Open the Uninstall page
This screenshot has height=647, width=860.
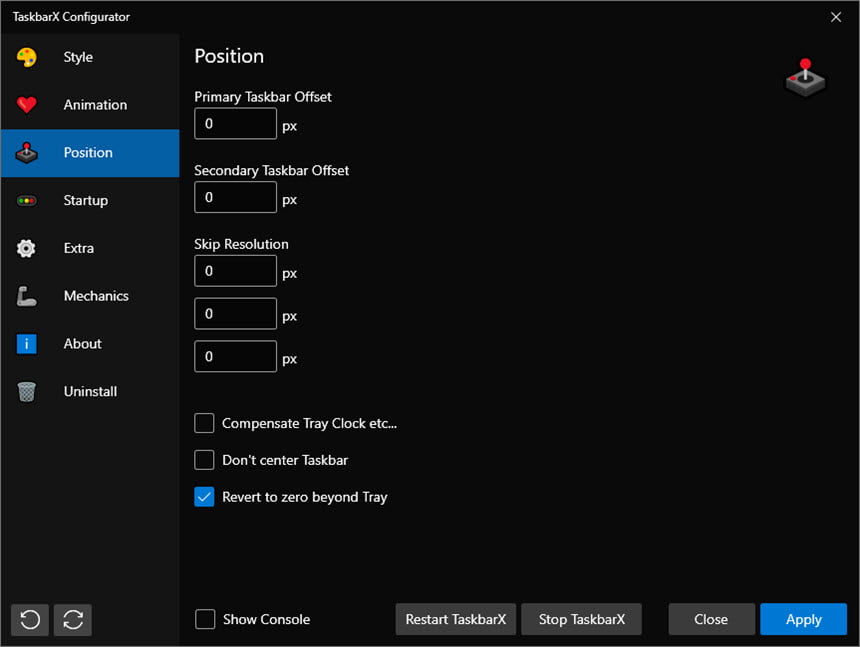[90, 391]
